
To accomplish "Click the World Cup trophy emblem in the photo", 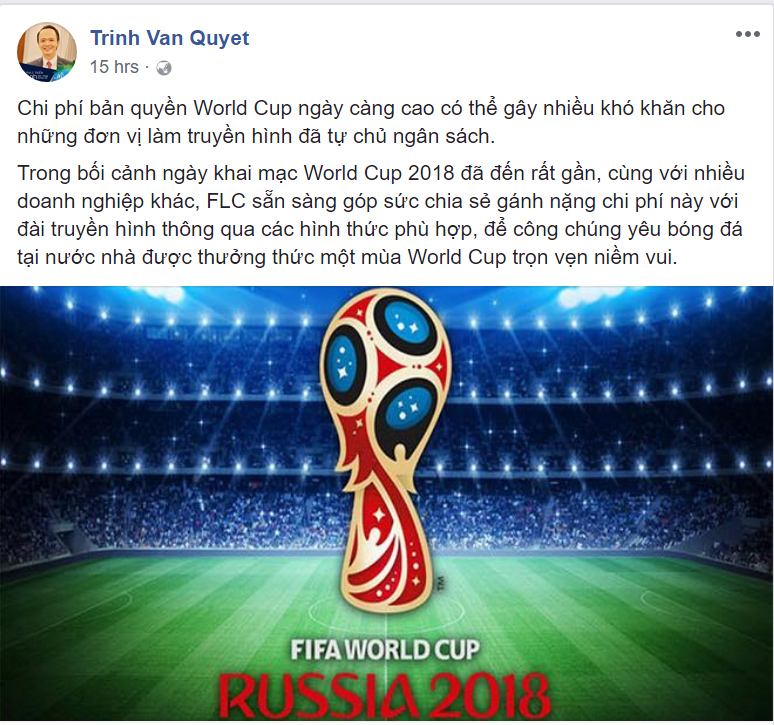I will point(386,449).
